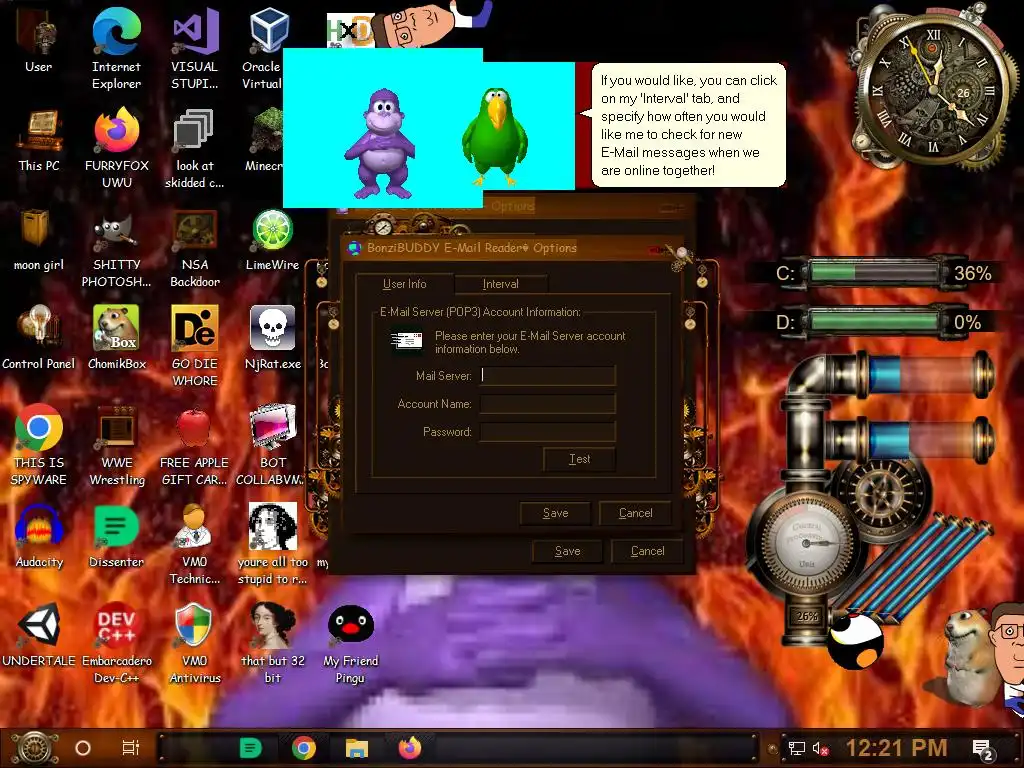Screen dimensions: 1024x768
Task: Open the VMO Technic... desktop icon
Action: [195, 545]
